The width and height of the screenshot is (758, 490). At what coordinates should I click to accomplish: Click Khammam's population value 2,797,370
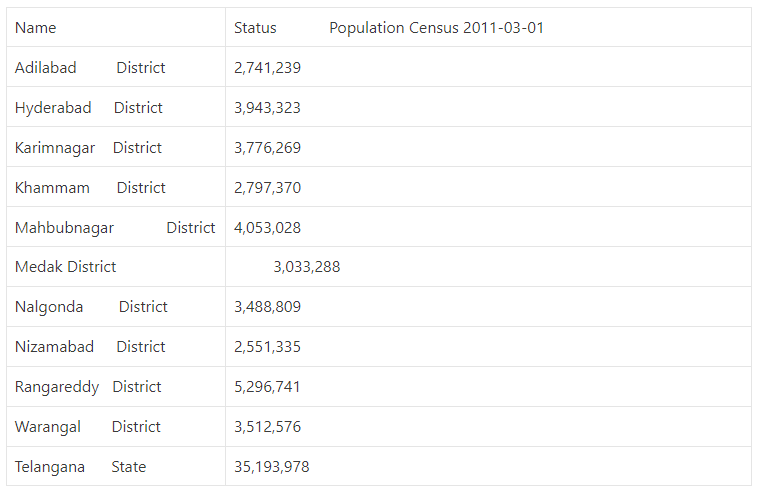point(267,188)
